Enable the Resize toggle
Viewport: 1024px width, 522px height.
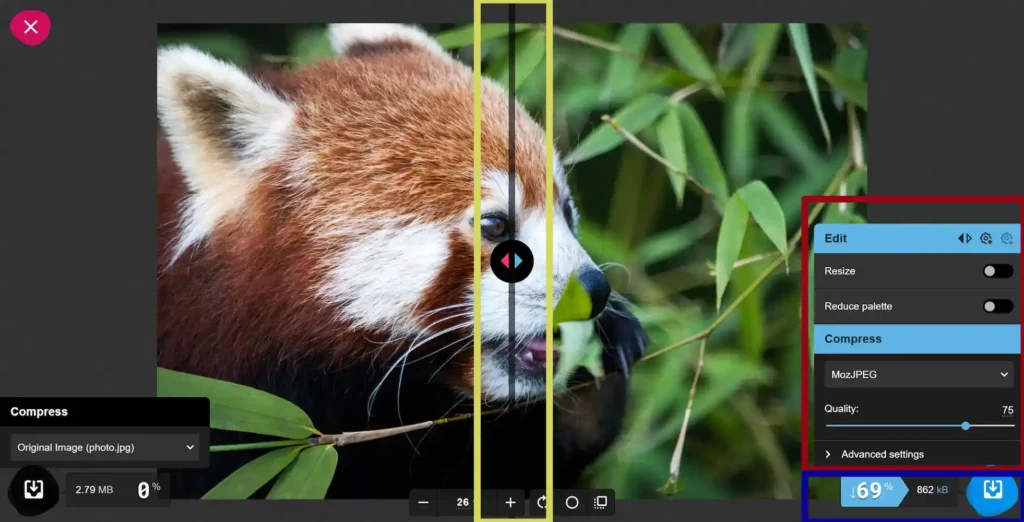click(998, 271)
